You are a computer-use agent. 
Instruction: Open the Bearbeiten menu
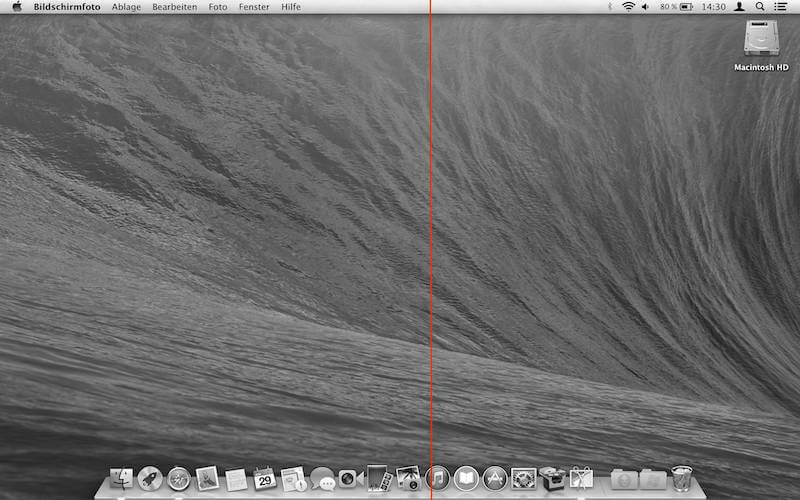tap(174, 7)
